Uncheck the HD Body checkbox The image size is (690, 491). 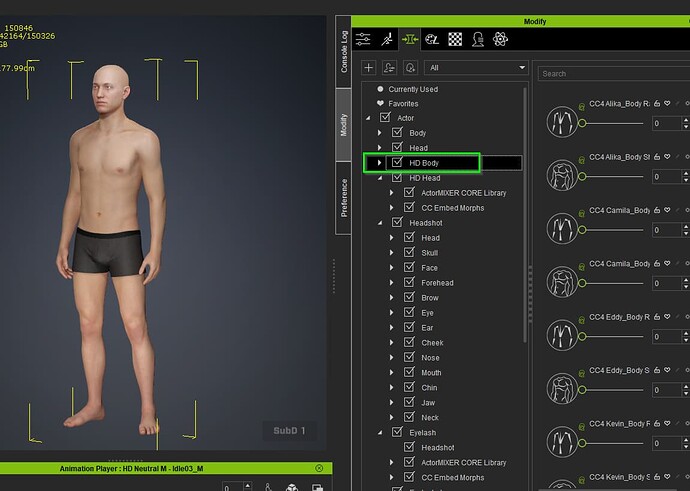tap(398, 162)
